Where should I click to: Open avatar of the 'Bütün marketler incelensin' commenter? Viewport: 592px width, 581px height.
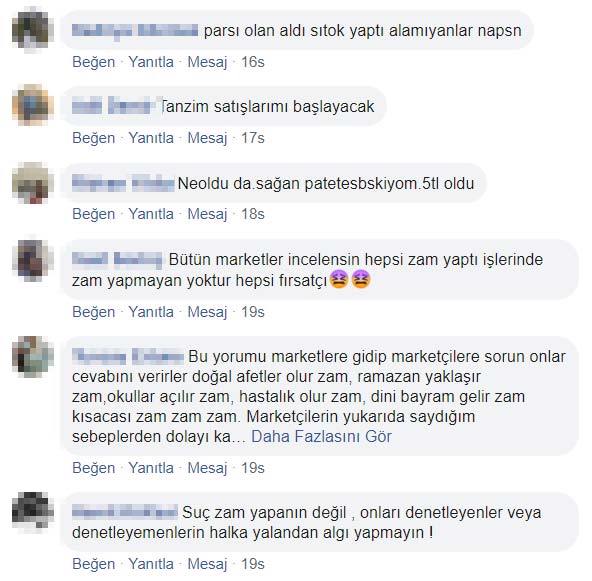(x=32, y=260)
